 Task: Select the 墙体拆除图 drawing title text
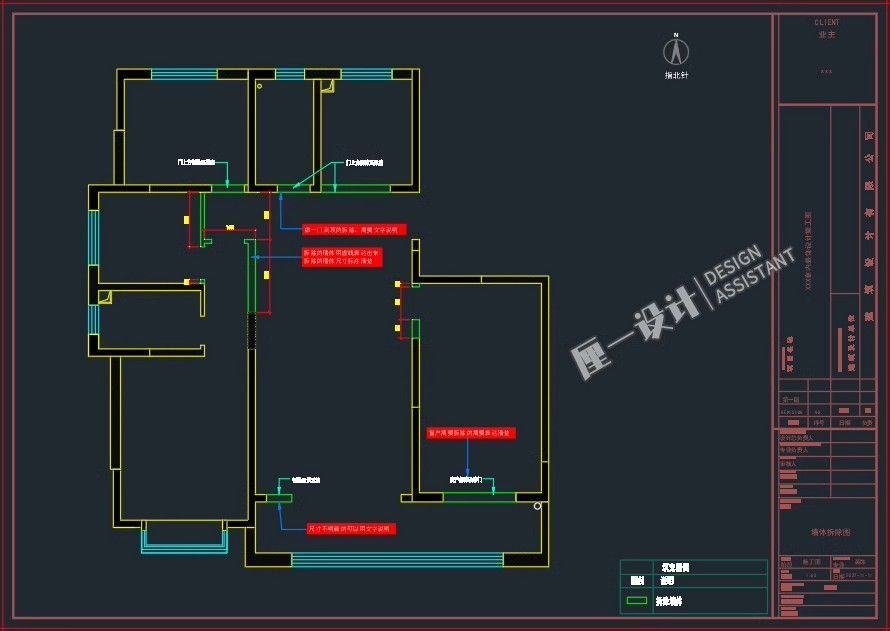click(x=830, y=533)
